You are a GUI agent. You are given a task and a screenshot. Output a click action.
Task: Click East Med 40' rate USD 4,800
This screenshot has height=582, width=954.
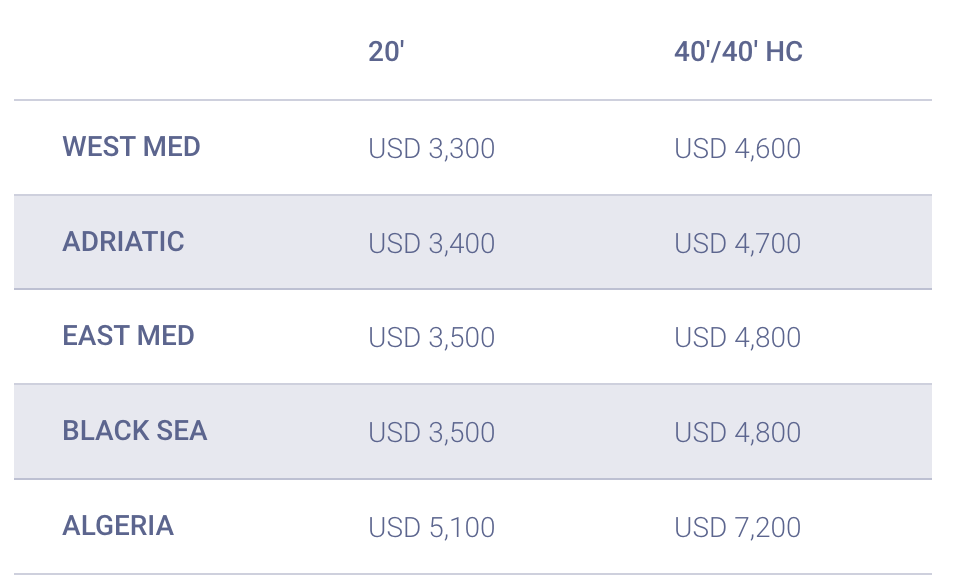click(737, 338)
